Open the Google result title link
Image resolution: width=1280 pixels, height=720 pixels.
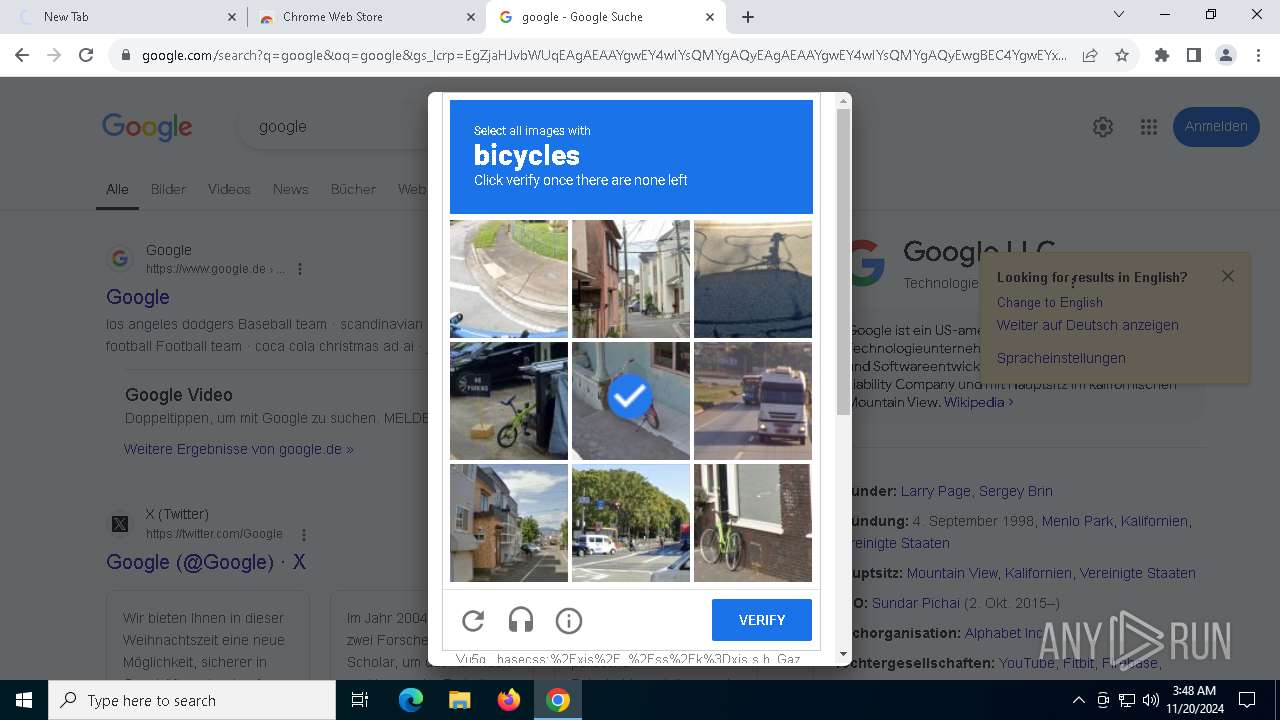click(x=138, y=297)
